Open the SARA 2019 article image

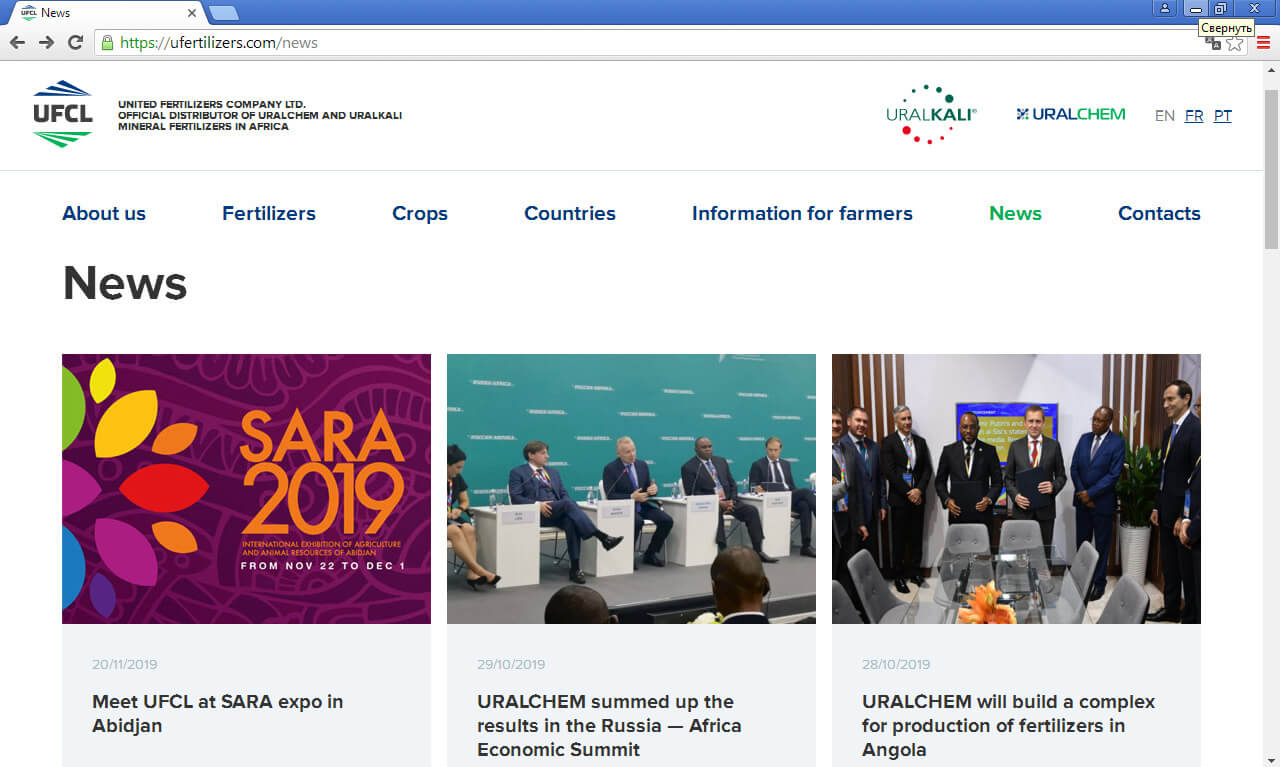pos(246,488)
